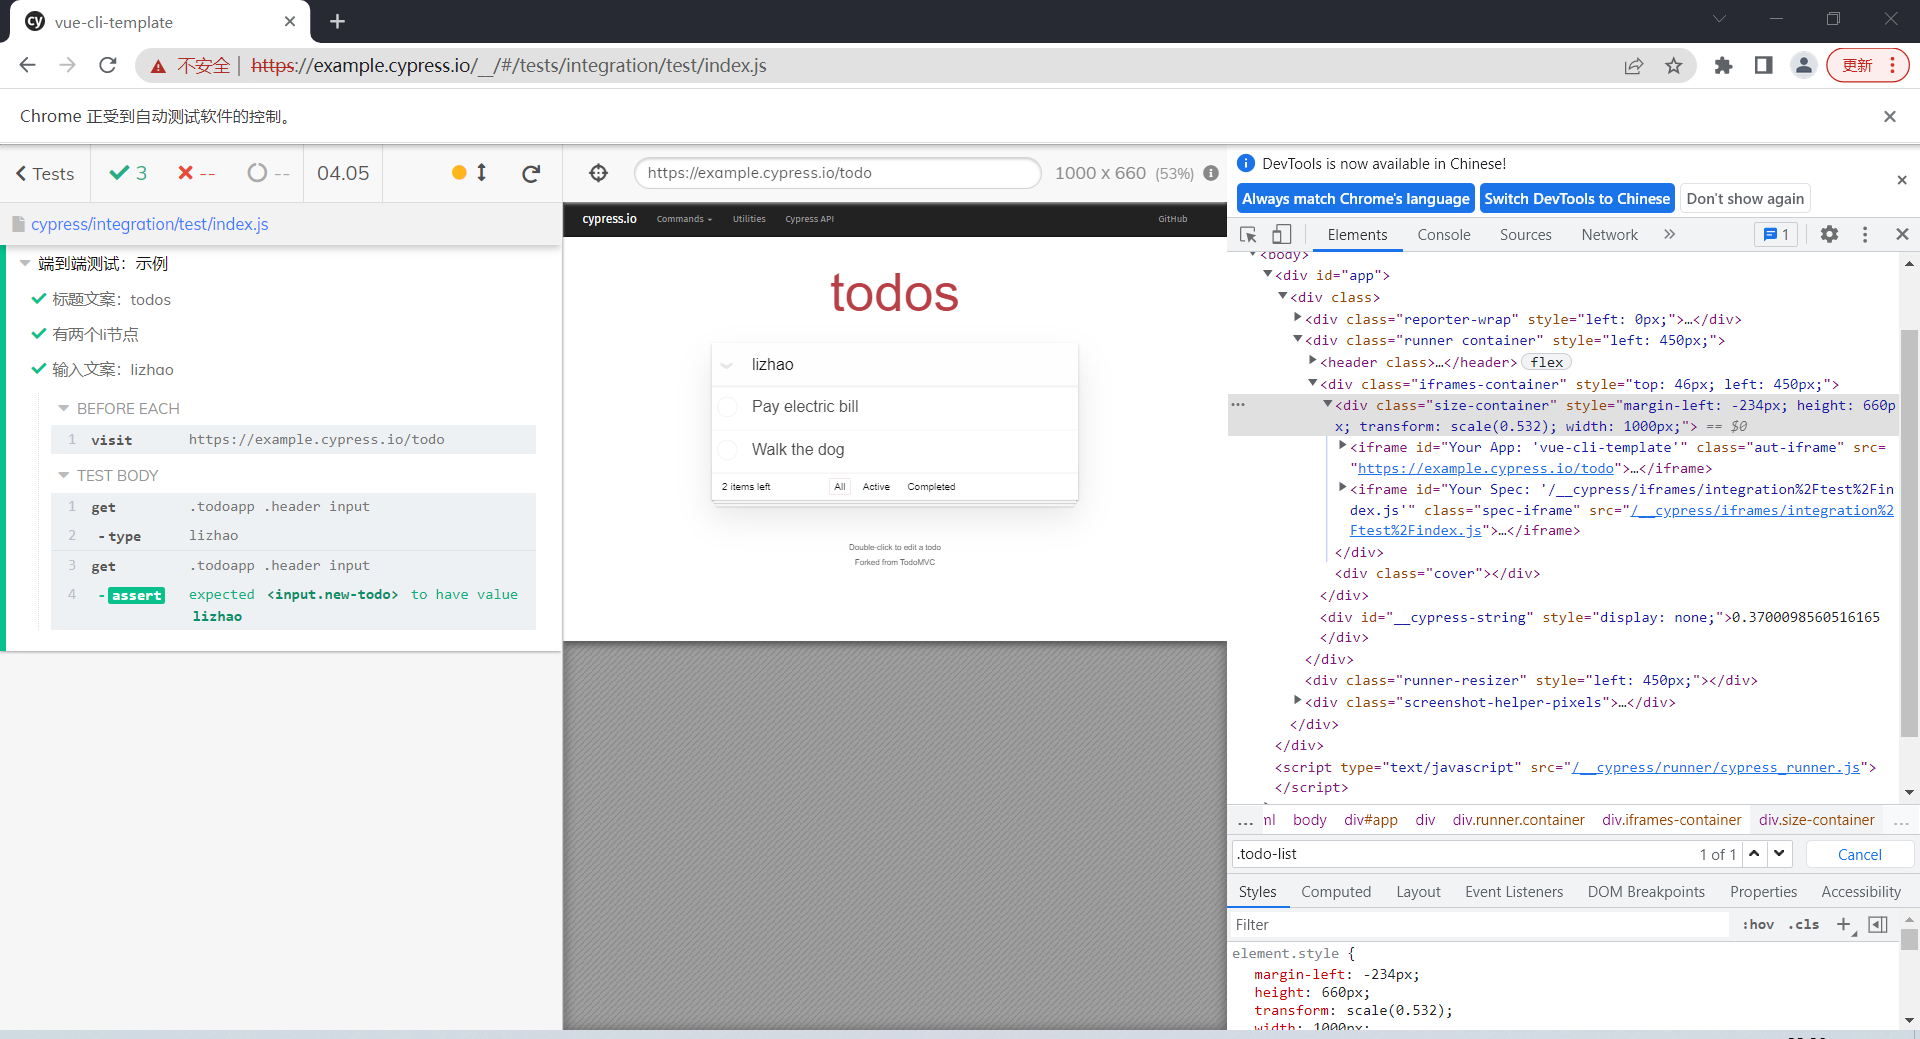Switch to DevTools Network tab
Screen dimensions: 1920x1039
[1609, 235]
